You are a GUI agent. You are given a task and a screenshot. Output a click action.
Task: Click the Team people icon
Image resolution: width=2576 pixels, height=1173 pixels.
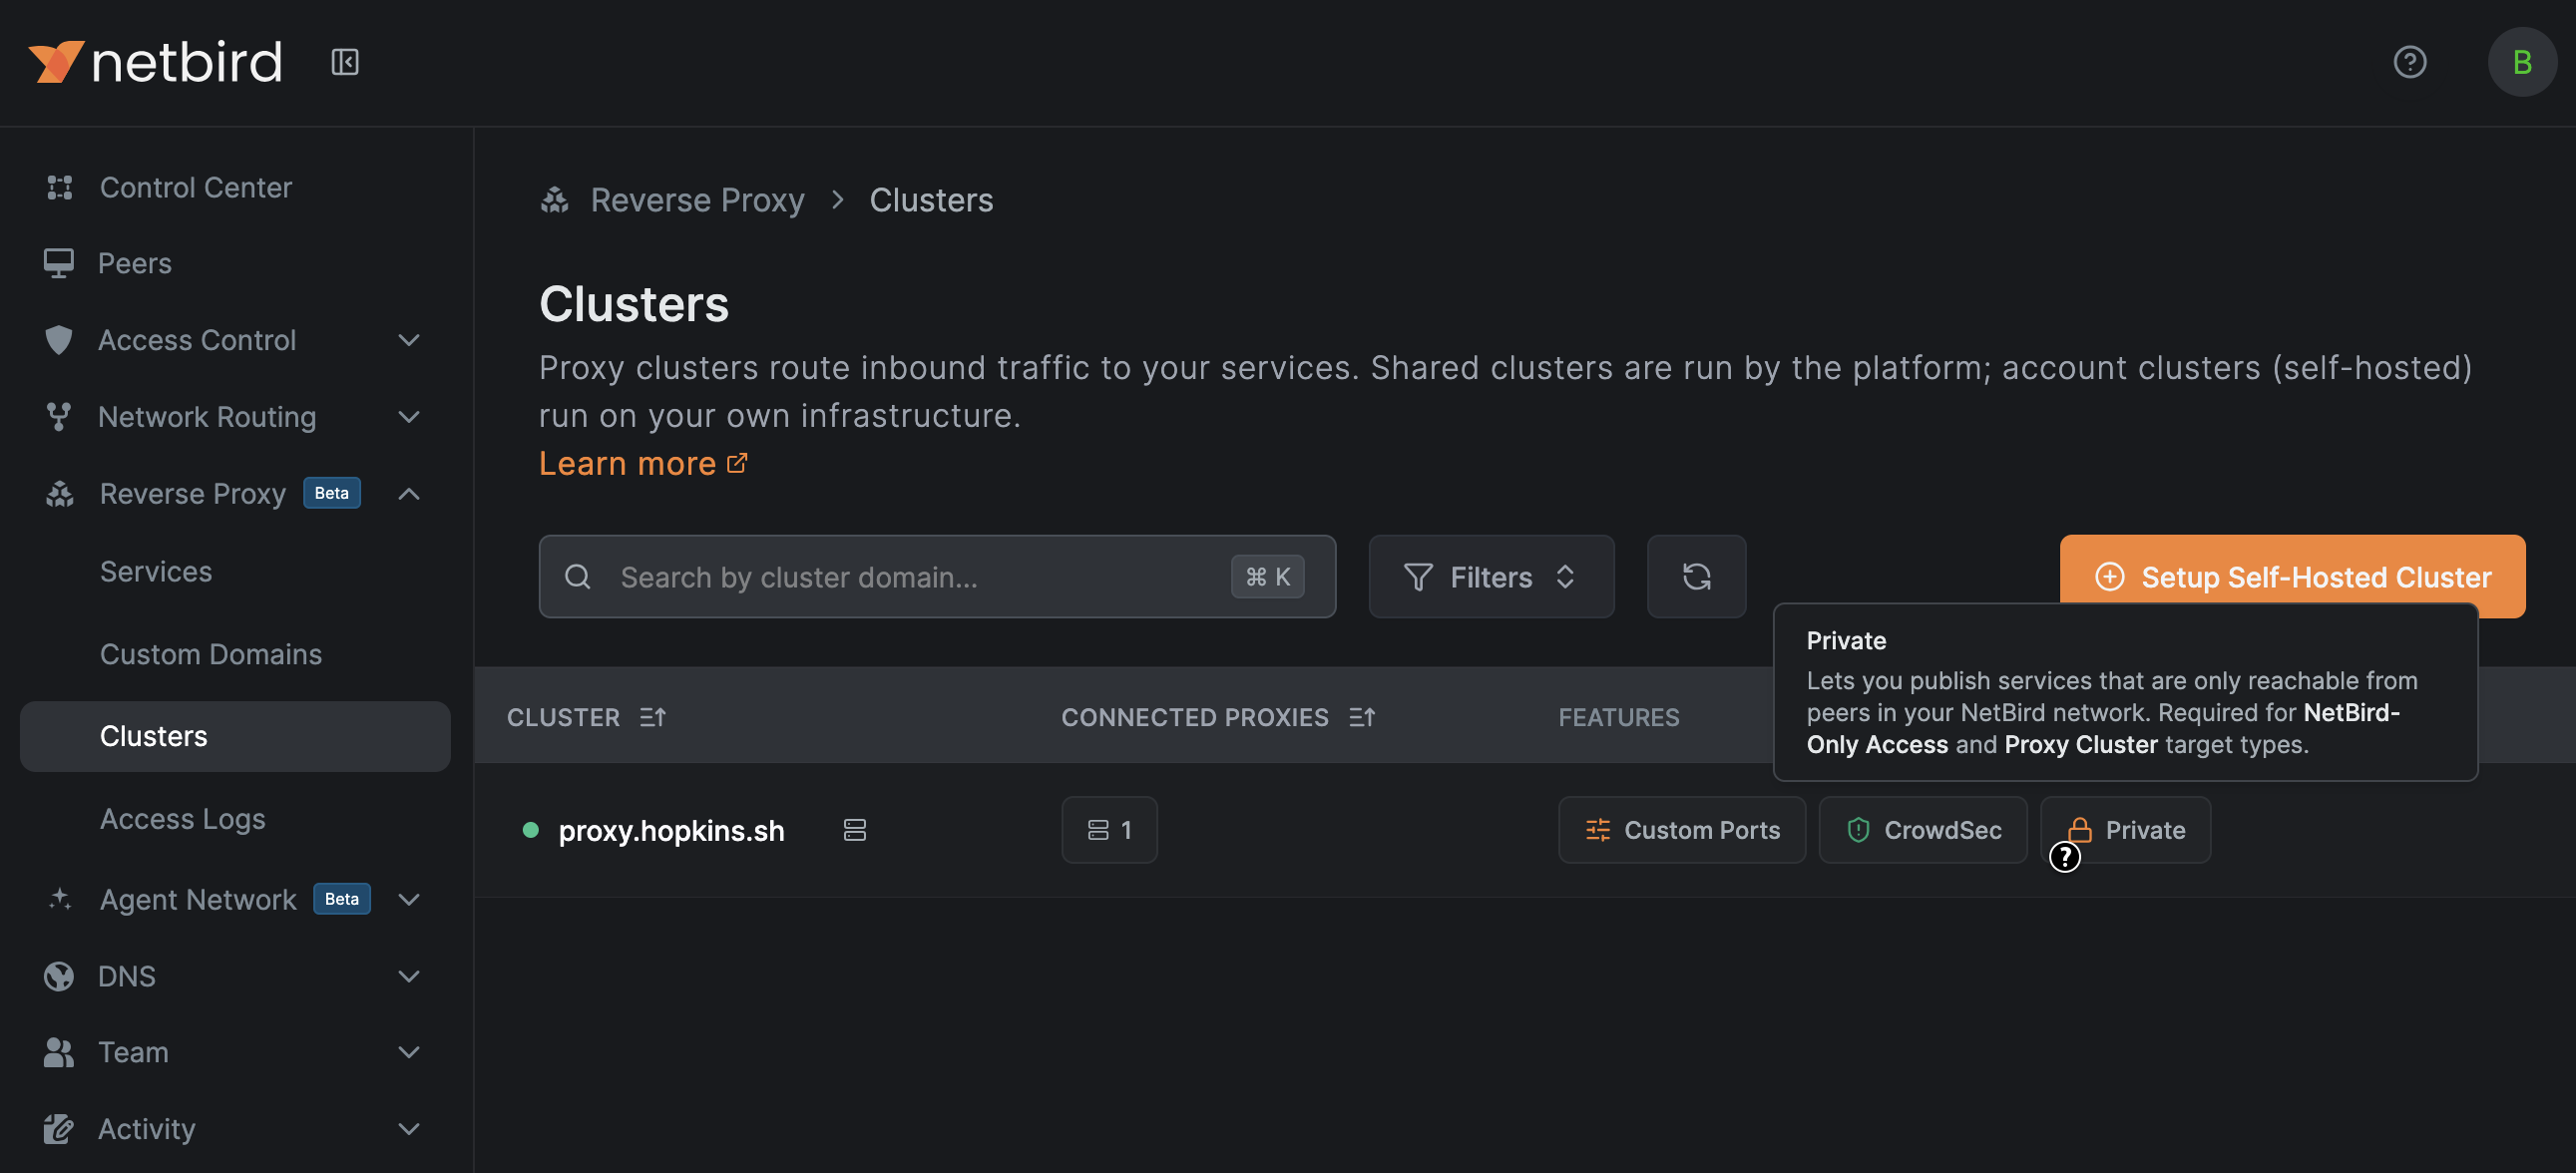[58, 1052]
